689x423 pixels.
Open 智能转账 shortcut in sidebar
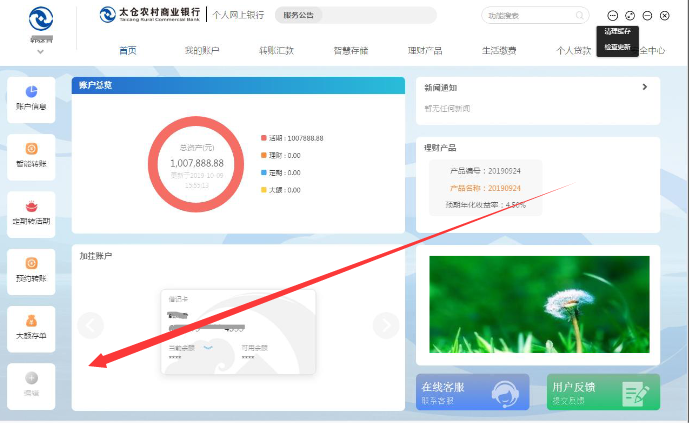31,157
